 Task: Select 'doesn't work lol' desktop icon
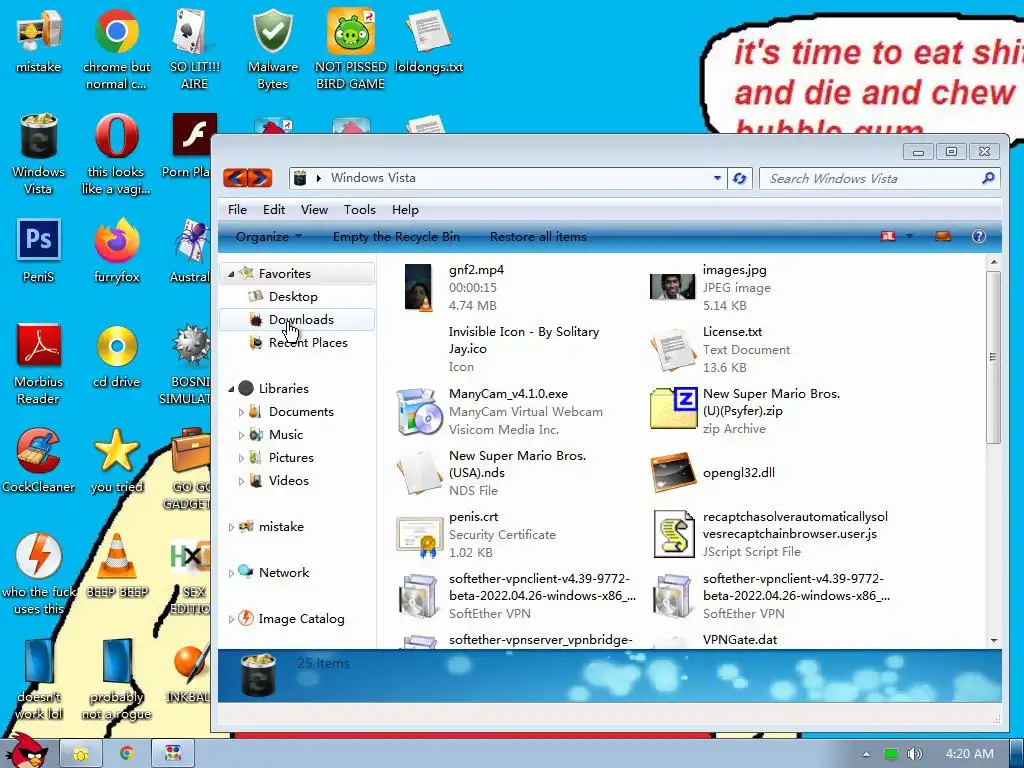click(39, 679)
